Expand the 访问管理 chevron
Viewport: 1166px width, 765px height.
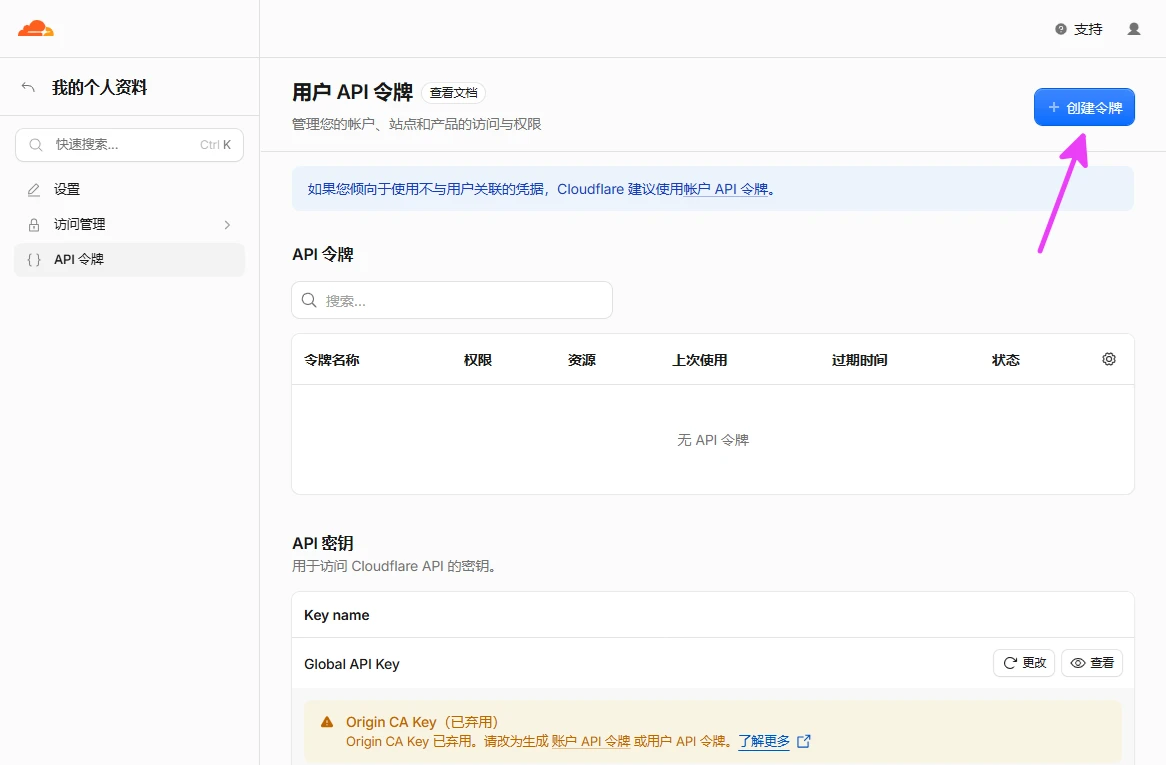227,225
